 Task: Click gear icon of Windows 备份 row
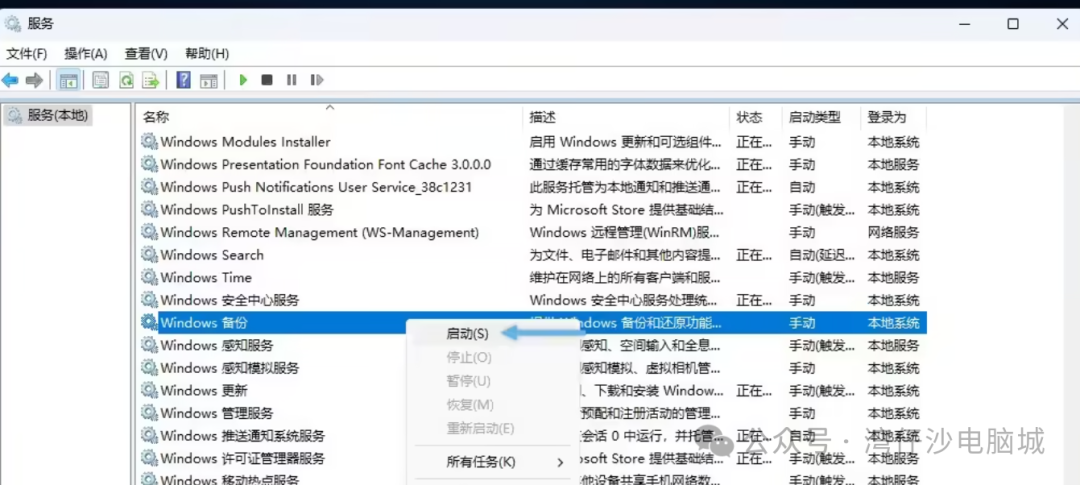[x=149, y=322]
